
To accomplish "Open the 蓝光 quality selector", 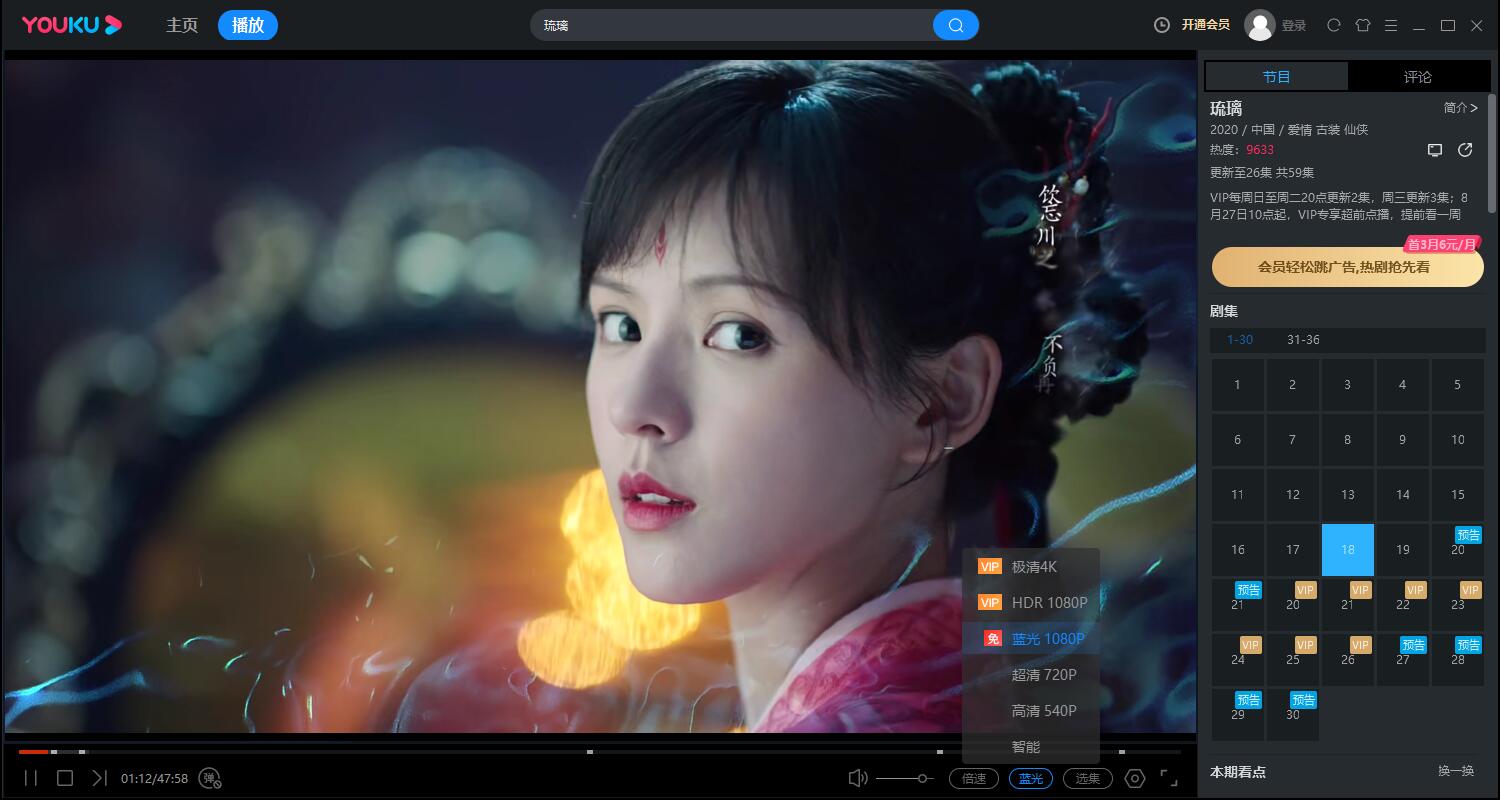I will click(1030, 779).
